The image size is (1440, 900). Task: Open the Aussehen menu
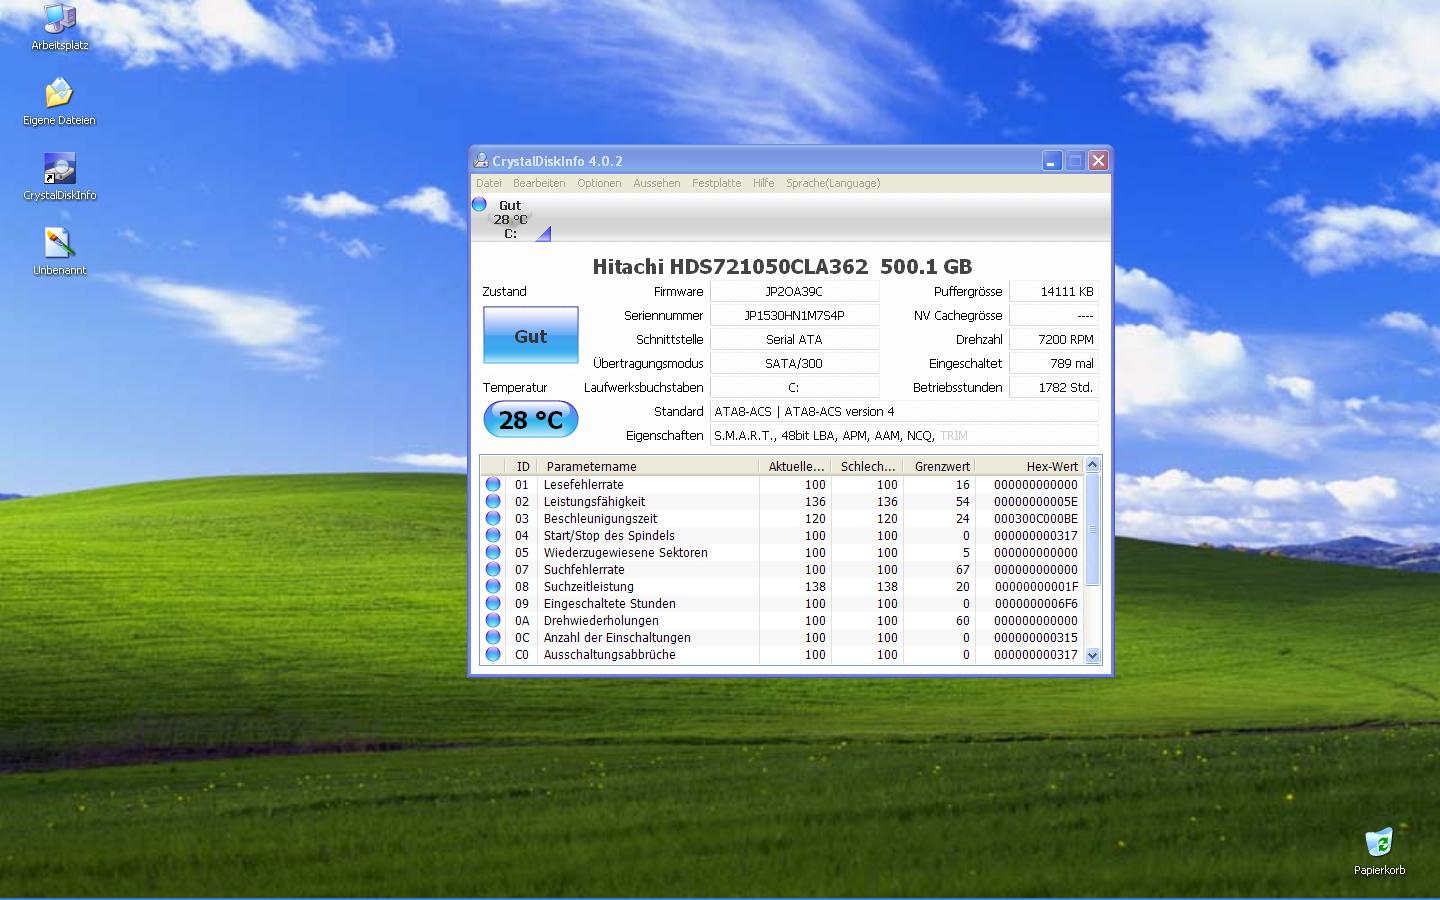point(657,183)
